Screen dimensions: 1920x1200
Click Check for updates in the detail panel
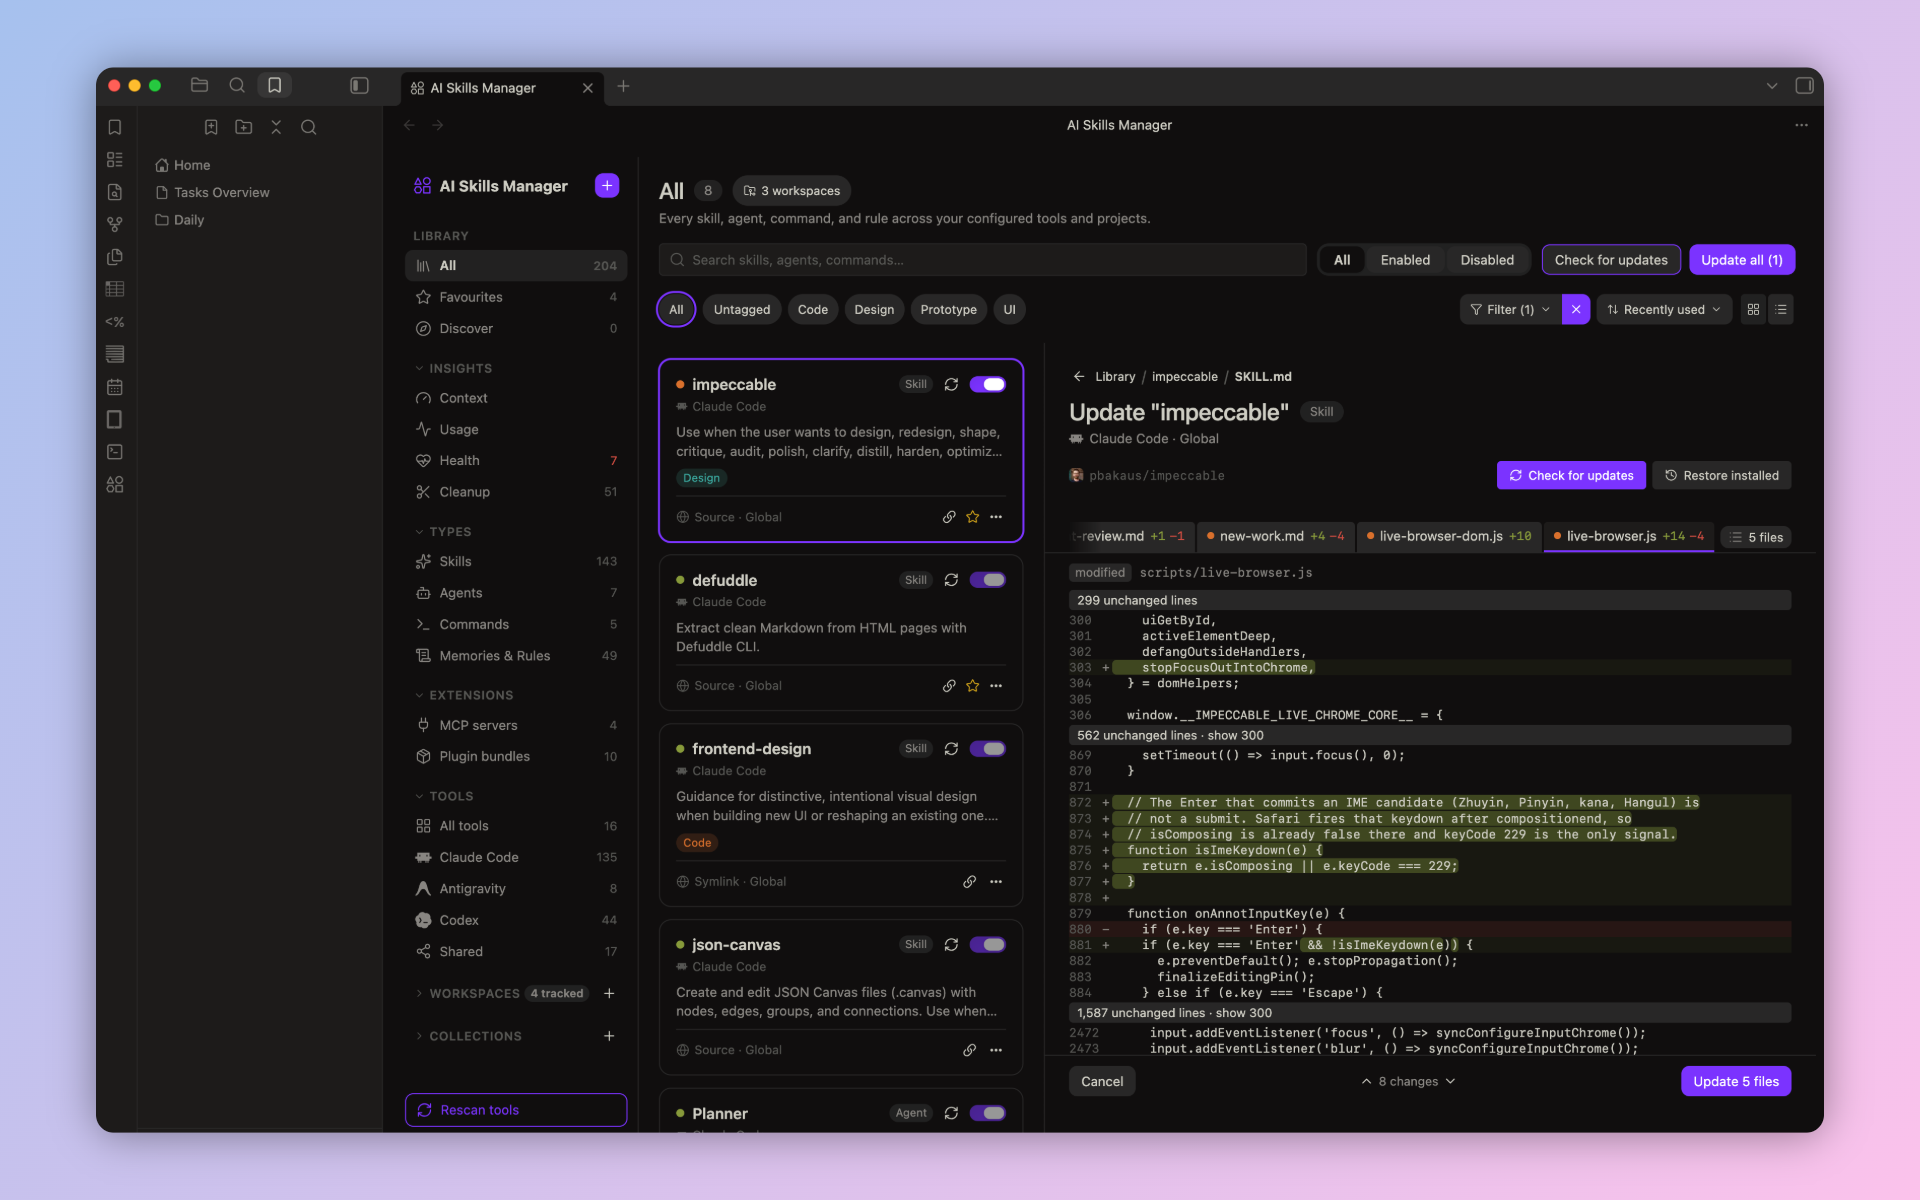(1571, 476)
